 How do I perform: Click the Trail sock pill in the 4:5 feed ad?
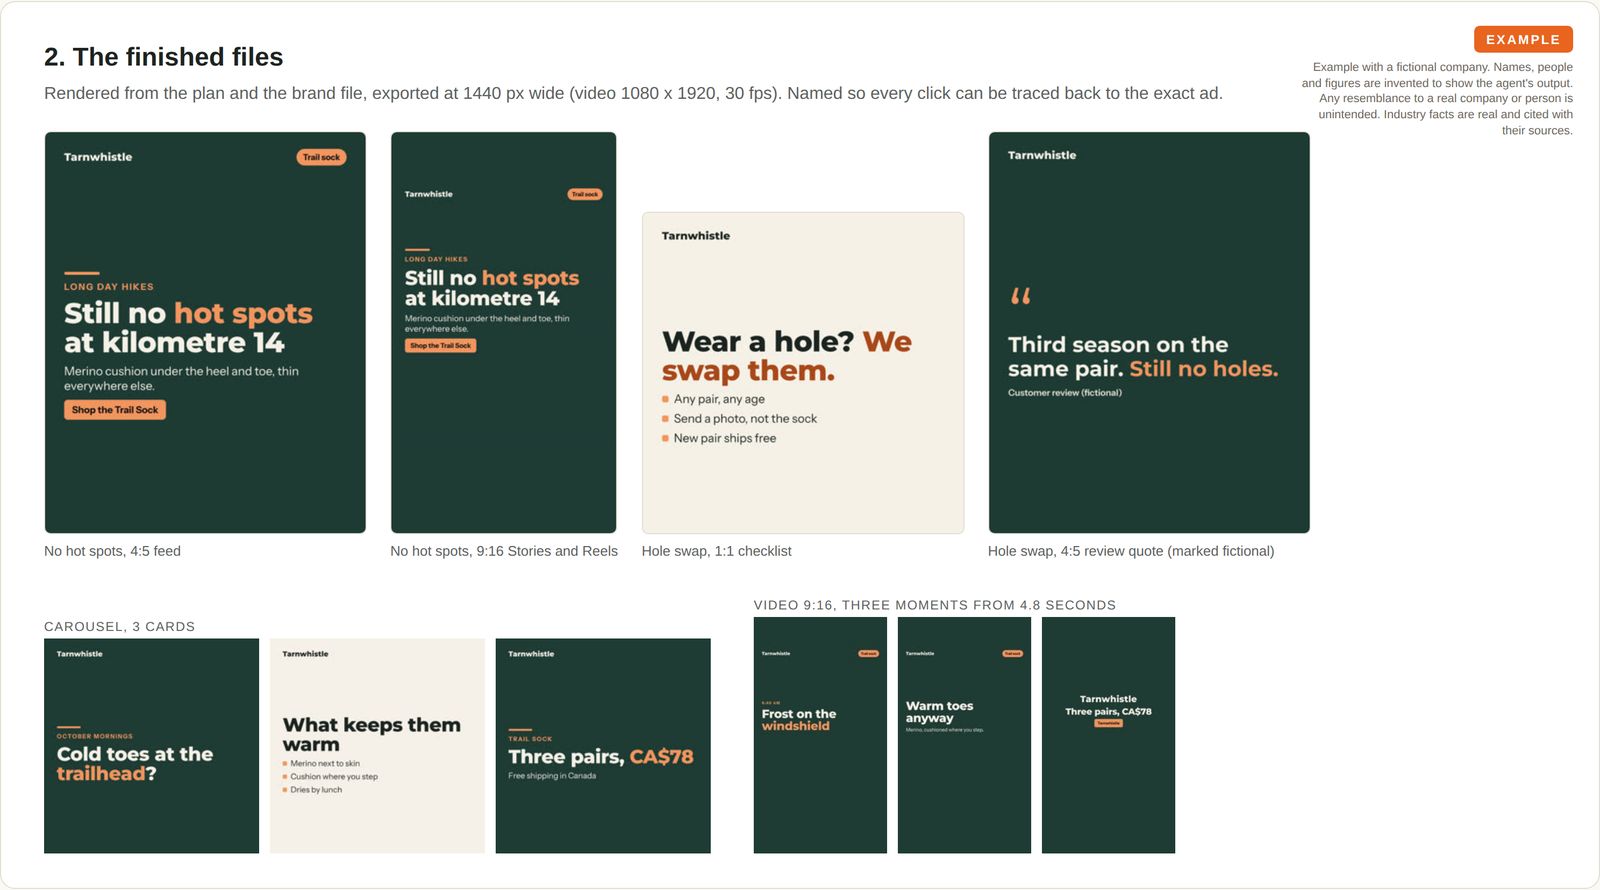[x=321, y=157]
